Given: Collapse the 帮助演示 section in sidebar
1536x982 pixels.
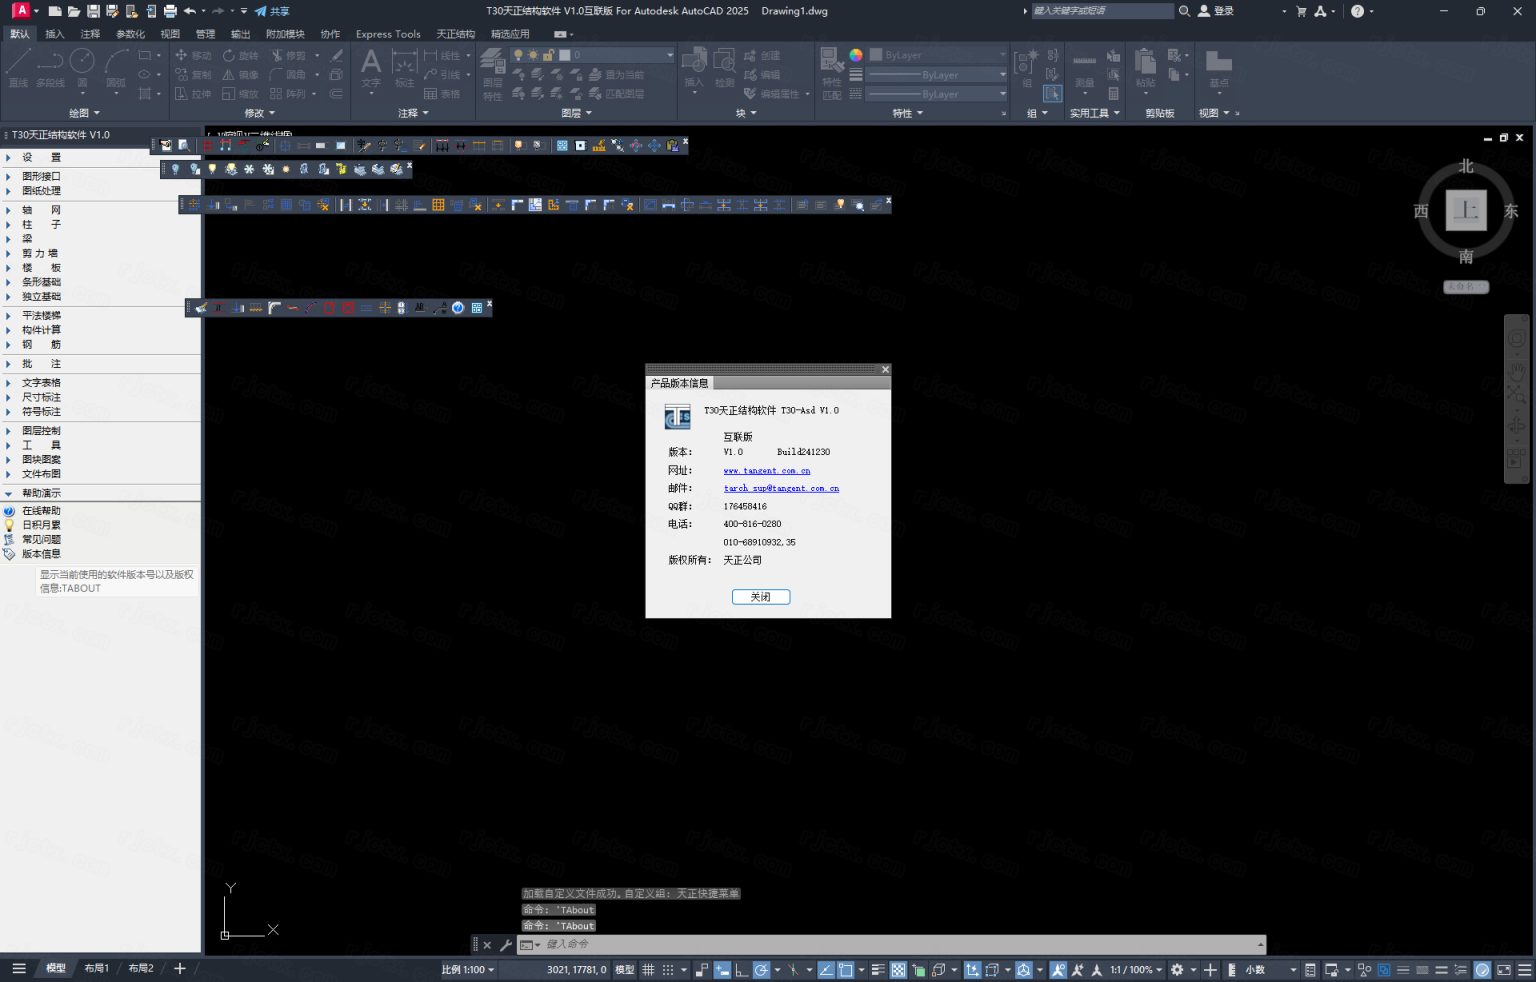Looking at the screenshot, I should click(8, 493).
